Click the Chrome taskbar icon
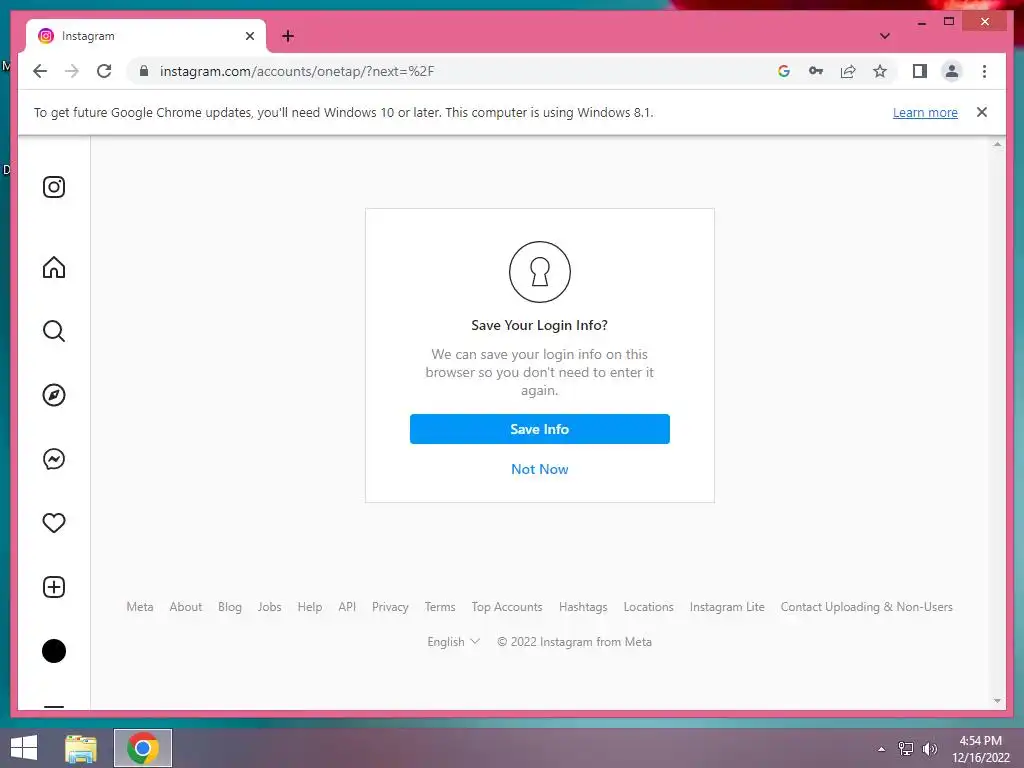The image size is (1024, 768). click(143, 748)
